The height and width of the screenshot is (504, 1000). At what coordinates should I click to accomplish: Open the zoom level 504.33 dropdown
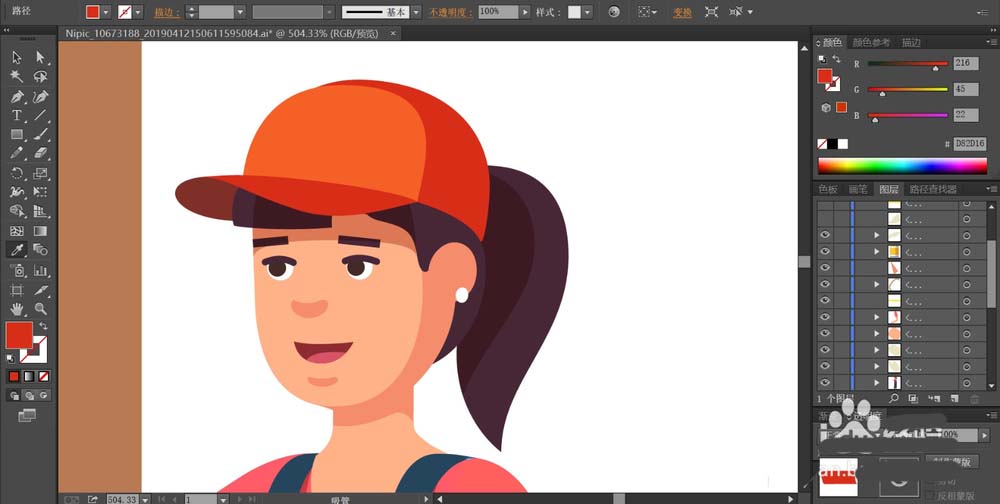tap(145, 499)
